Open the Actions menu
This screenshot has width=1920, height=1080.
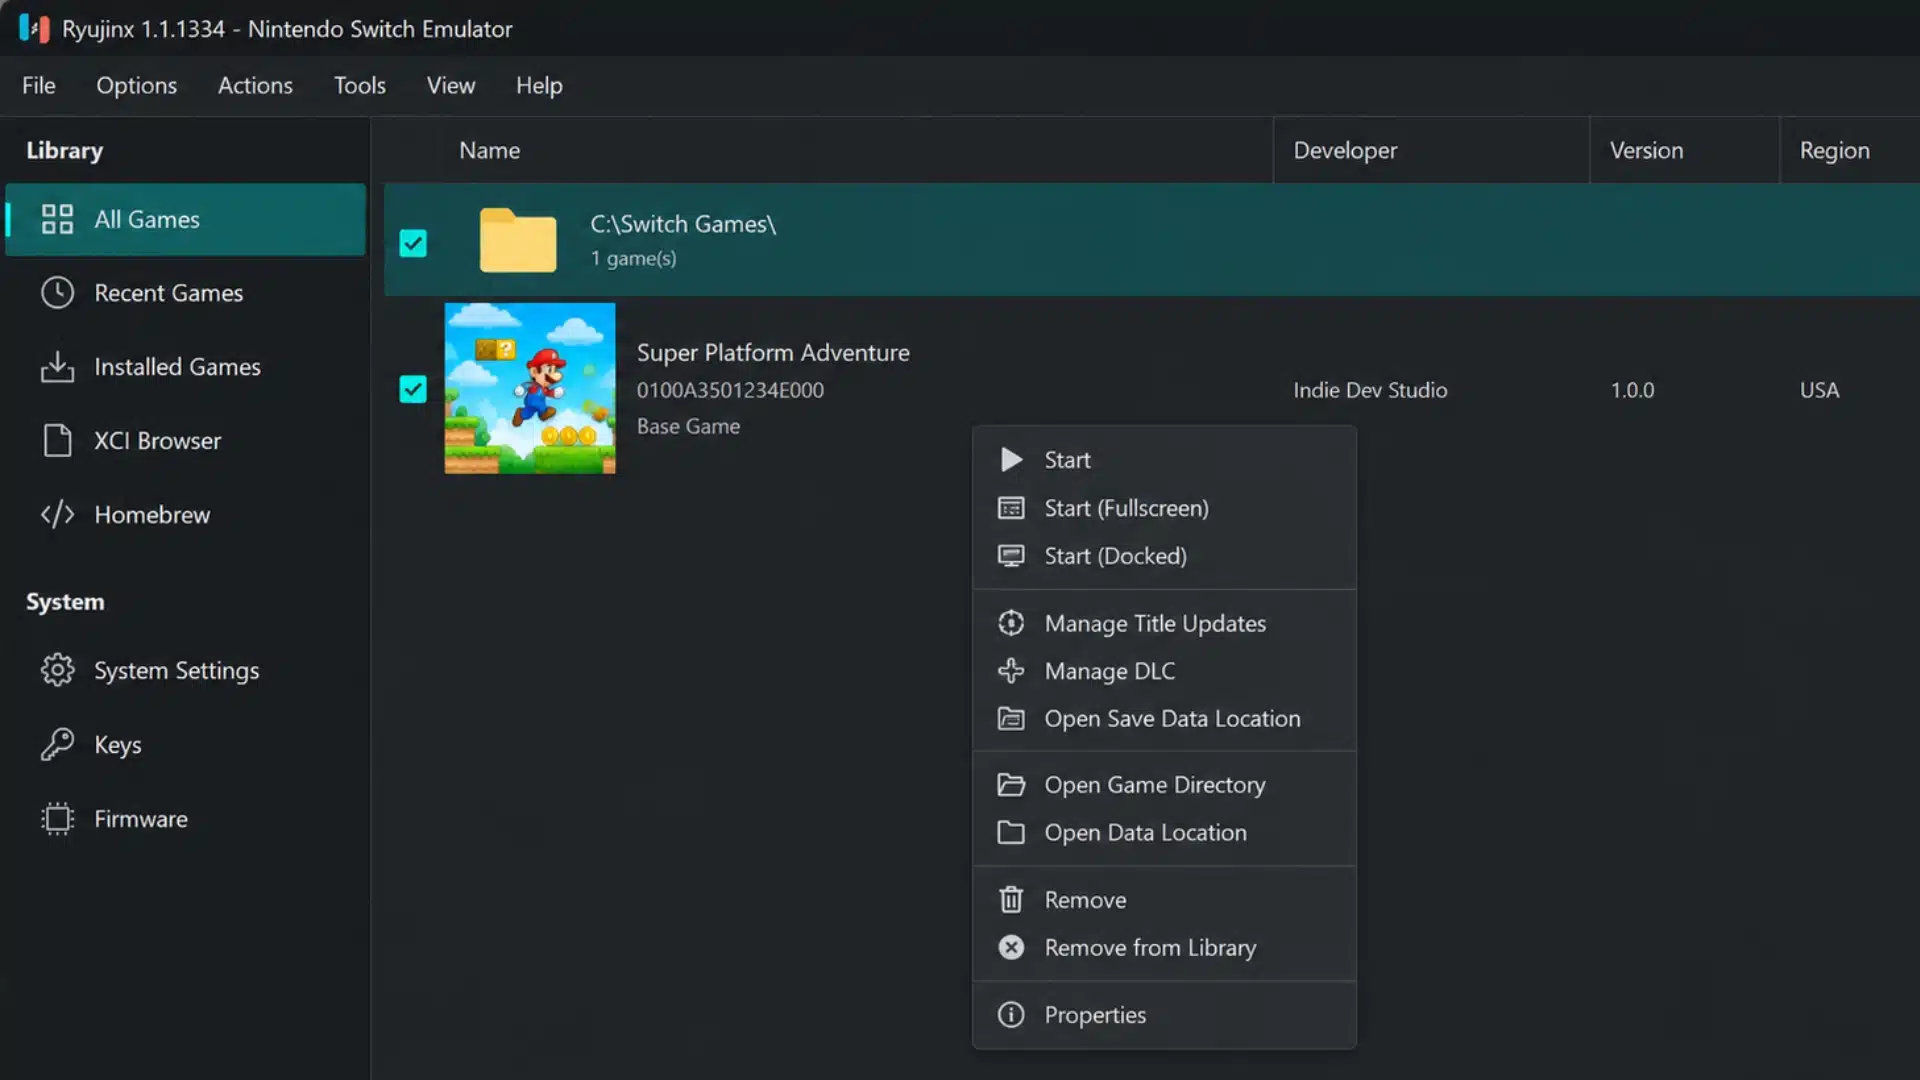click(x=255, y=86)
